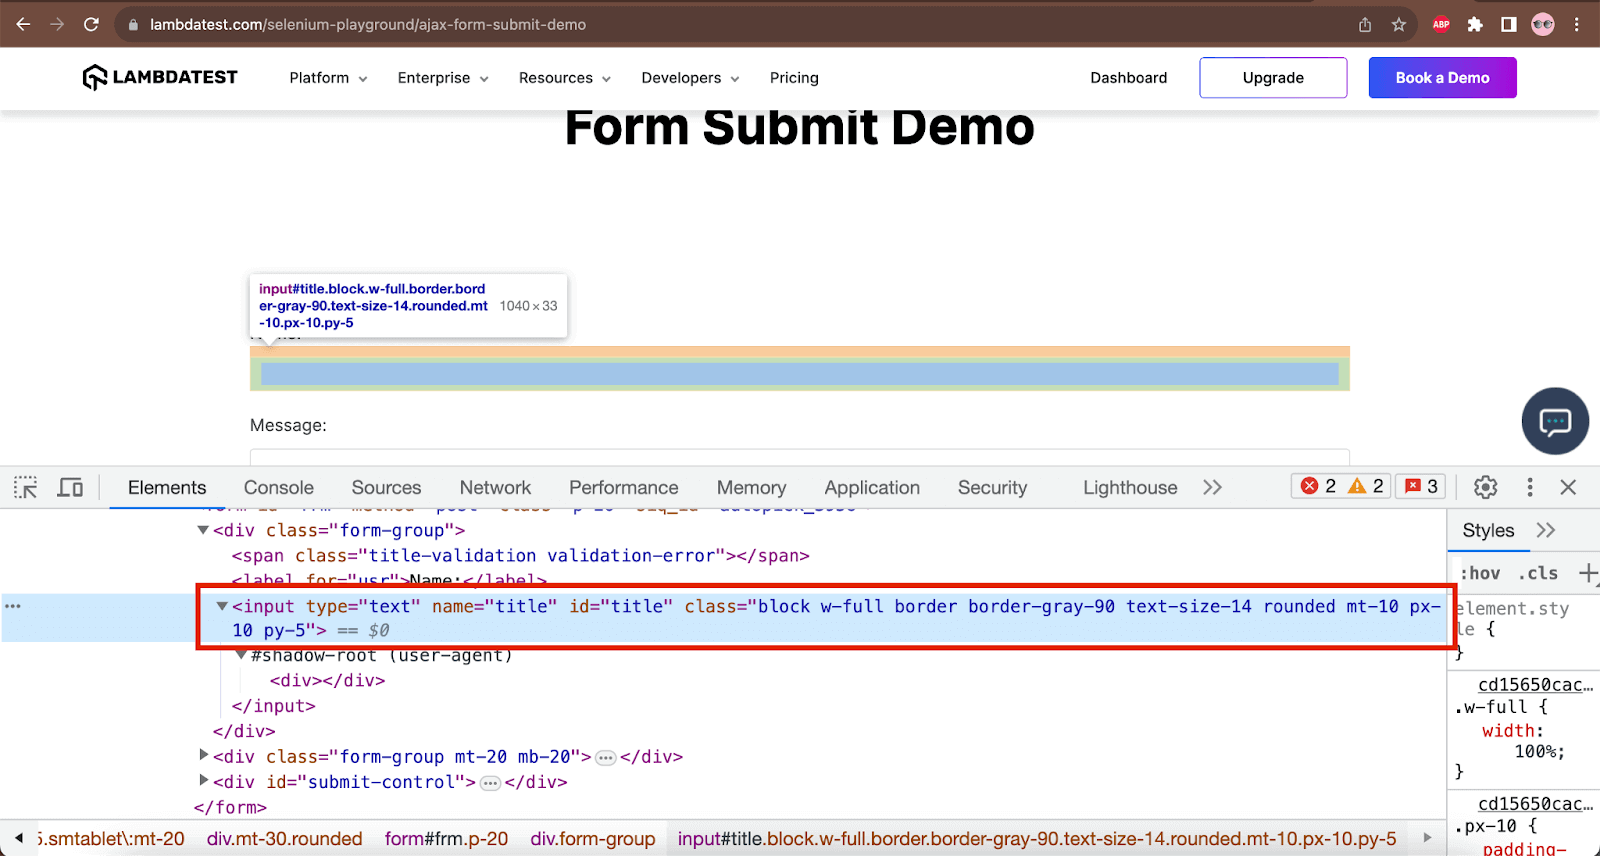Click the highlighted Name input field
The image size is (1600, 856).
pos(800,374)
